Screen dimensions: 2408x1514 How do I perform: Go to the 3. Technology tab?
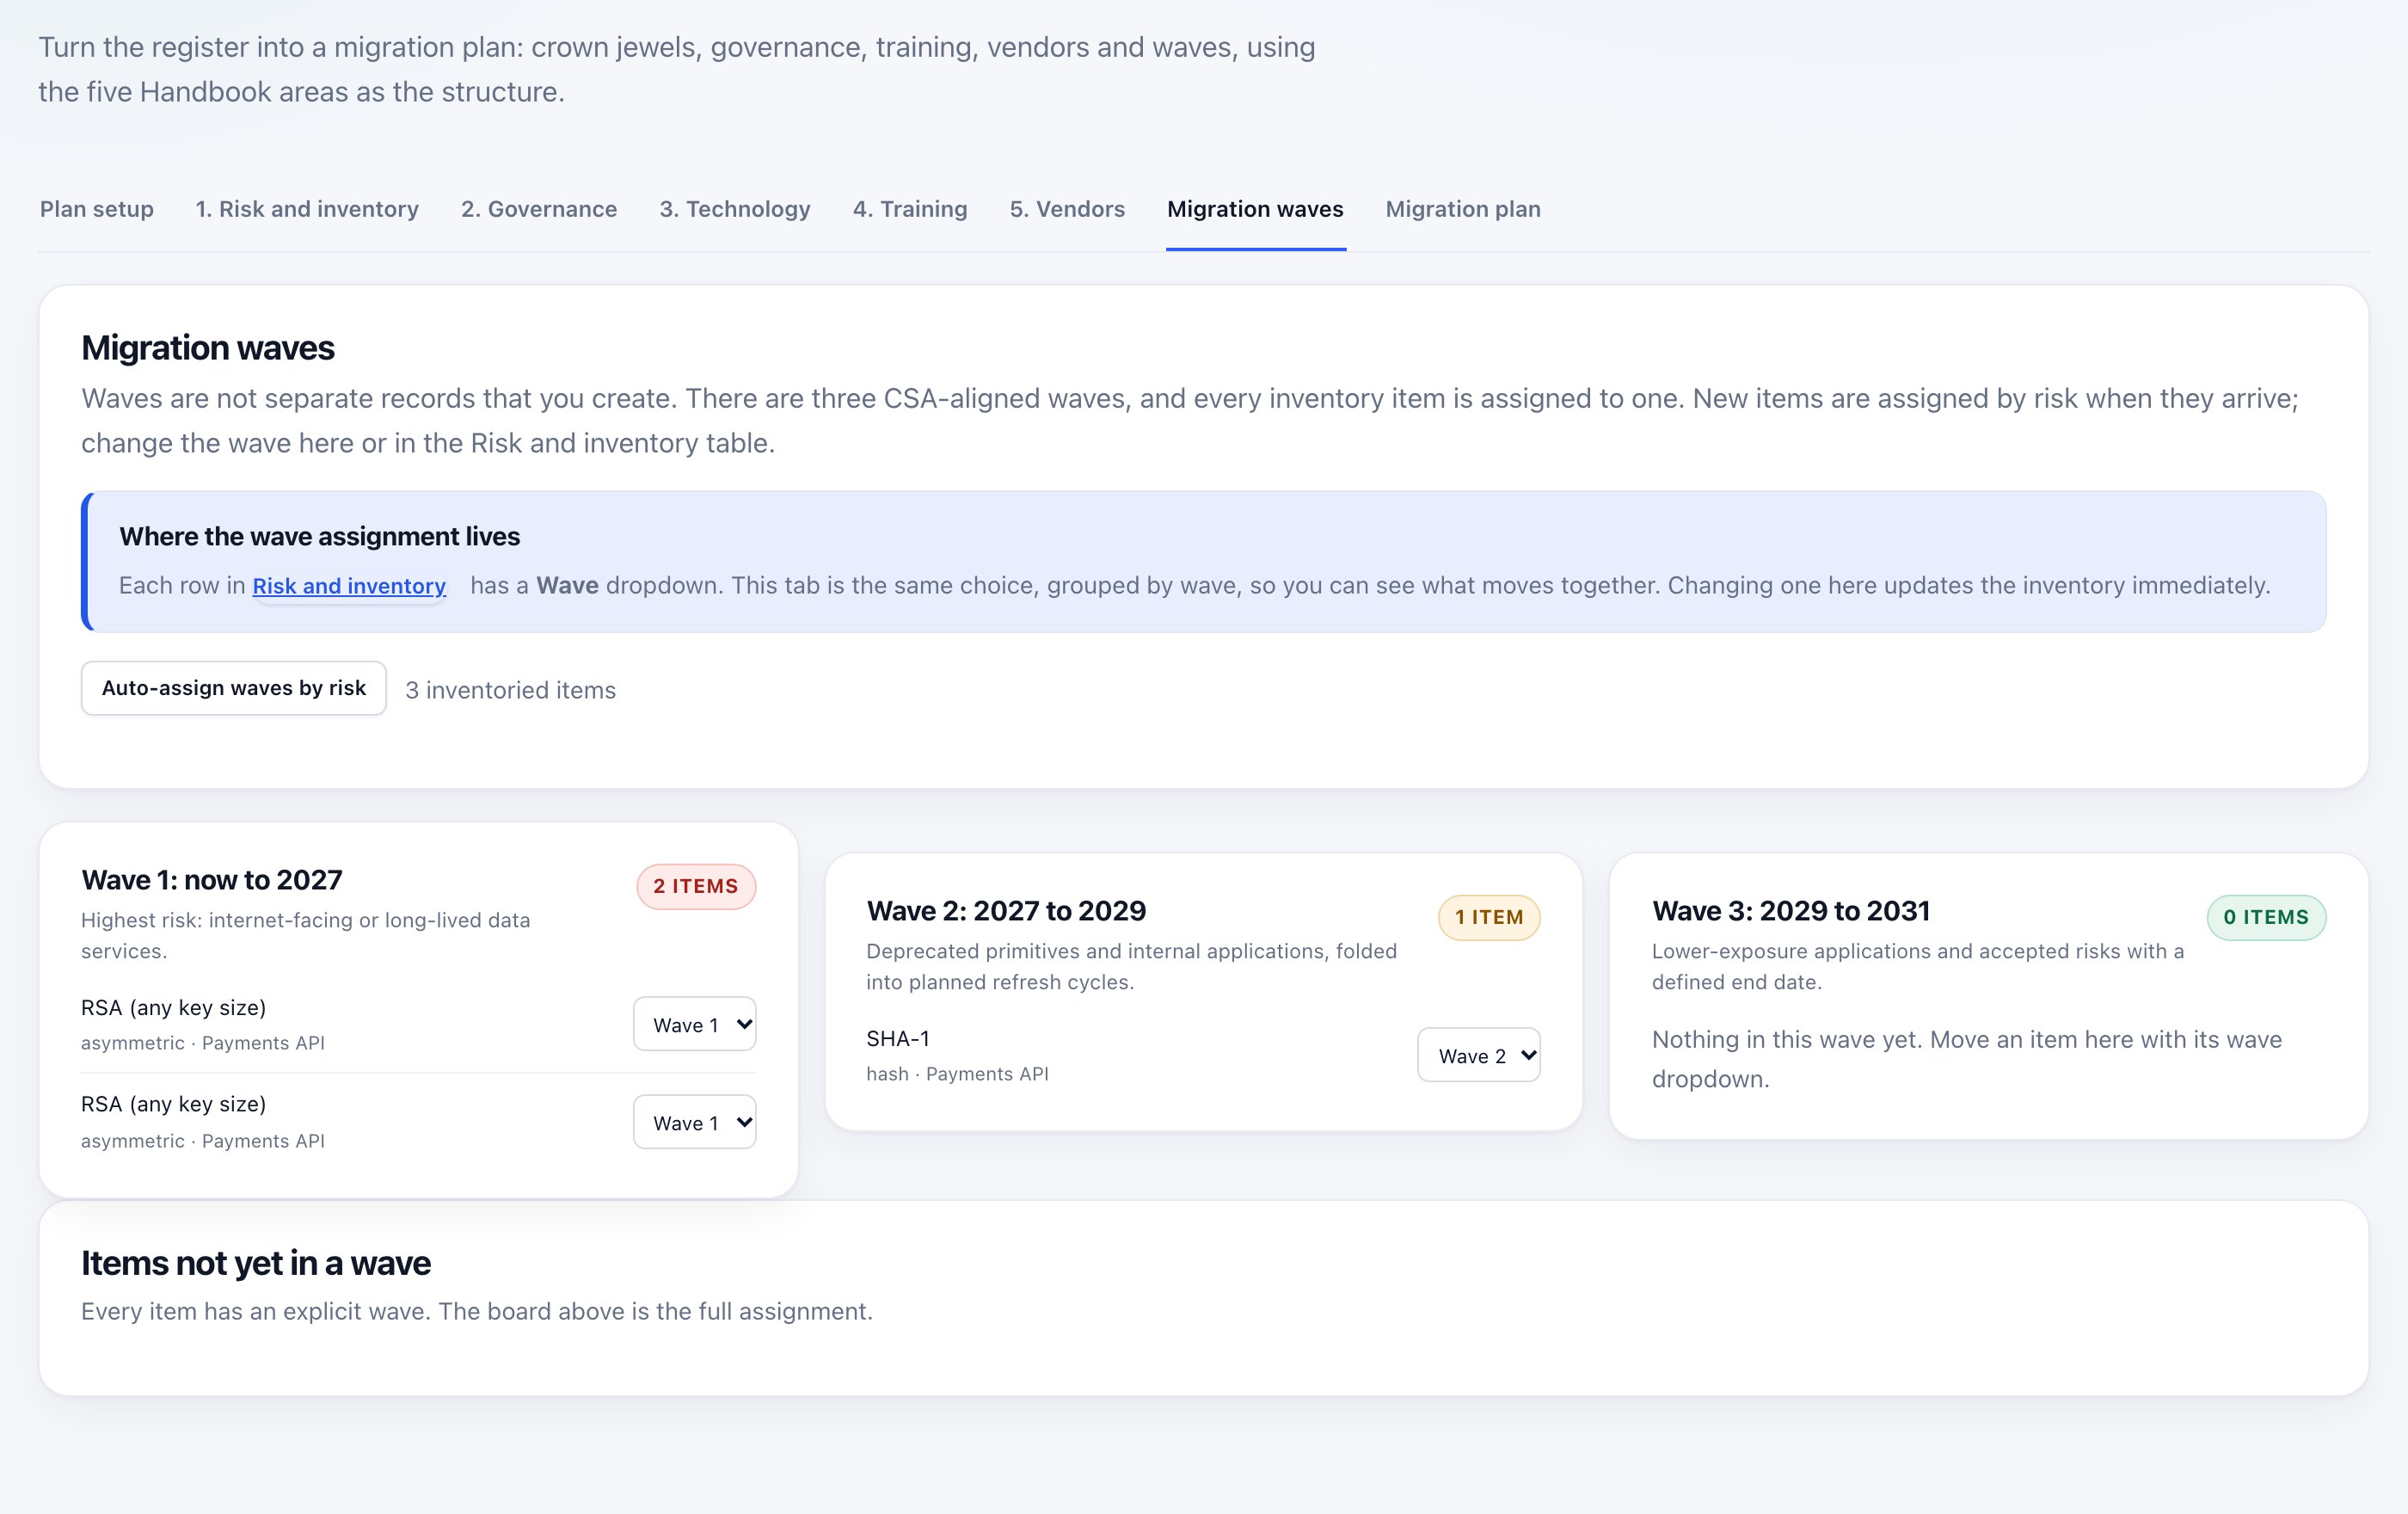pyautogui.click(x=735, y=209)
